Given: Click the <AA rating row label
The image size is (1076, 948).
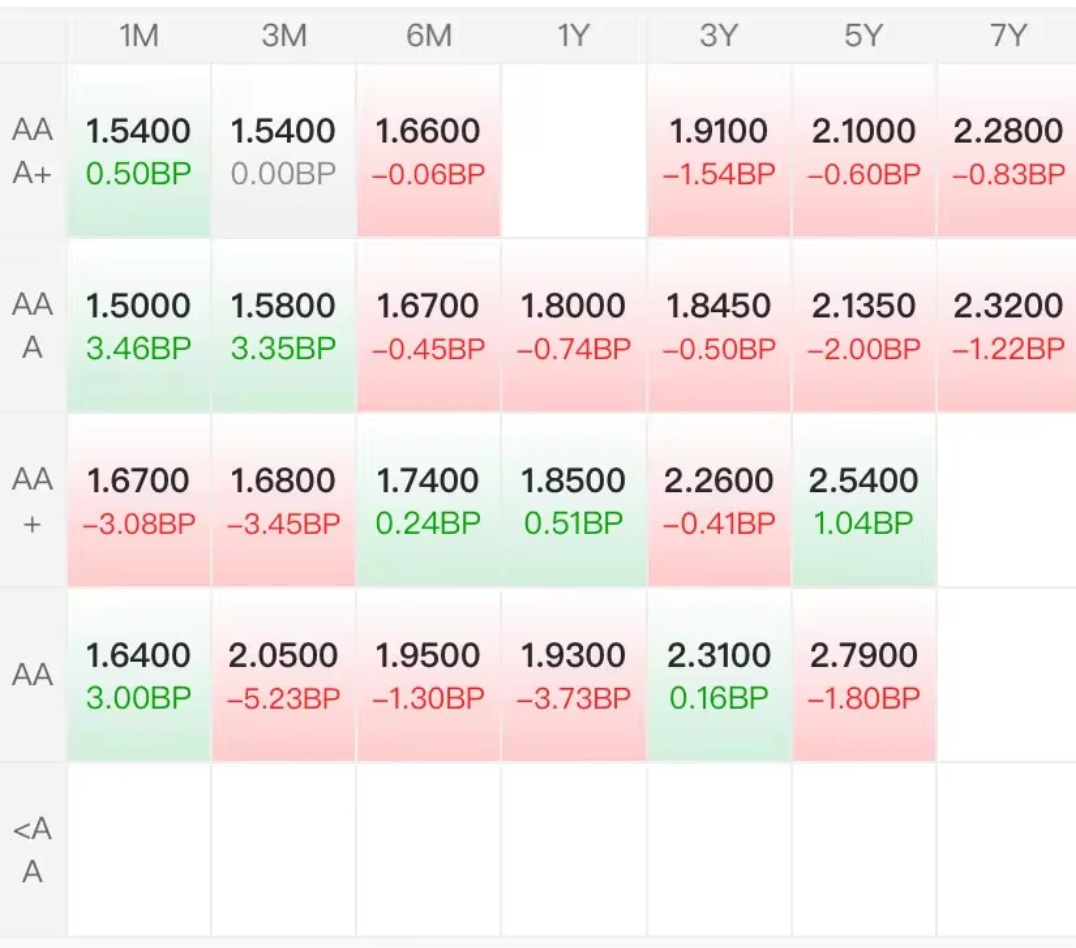Looking at the screenshot, I should tap(33, 851).
